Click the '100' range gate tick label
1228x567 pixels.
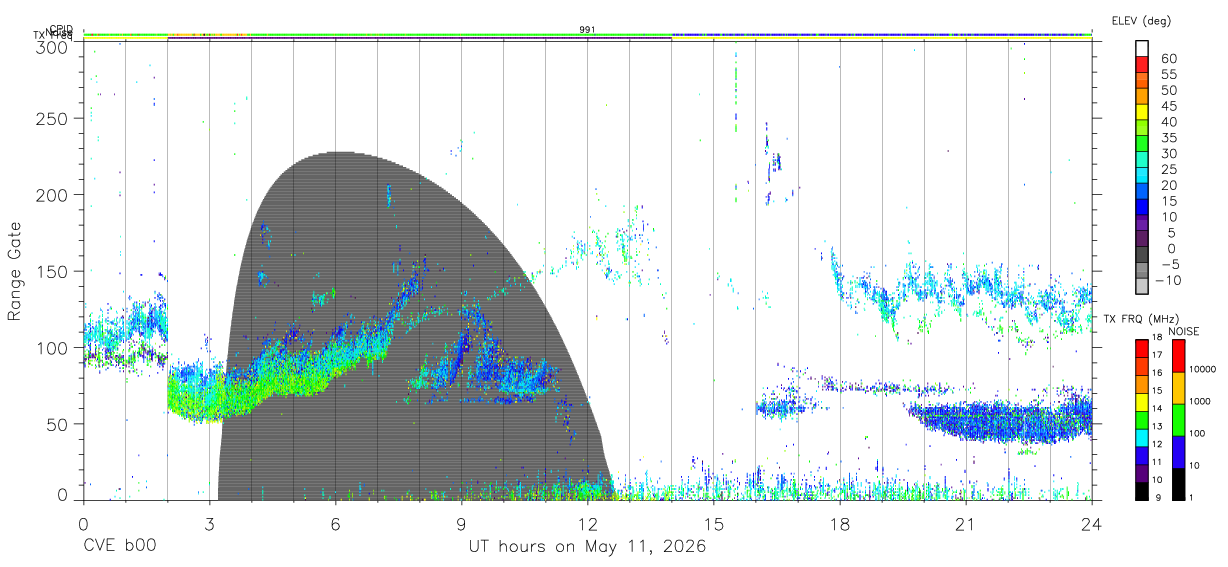coord(54,347)
